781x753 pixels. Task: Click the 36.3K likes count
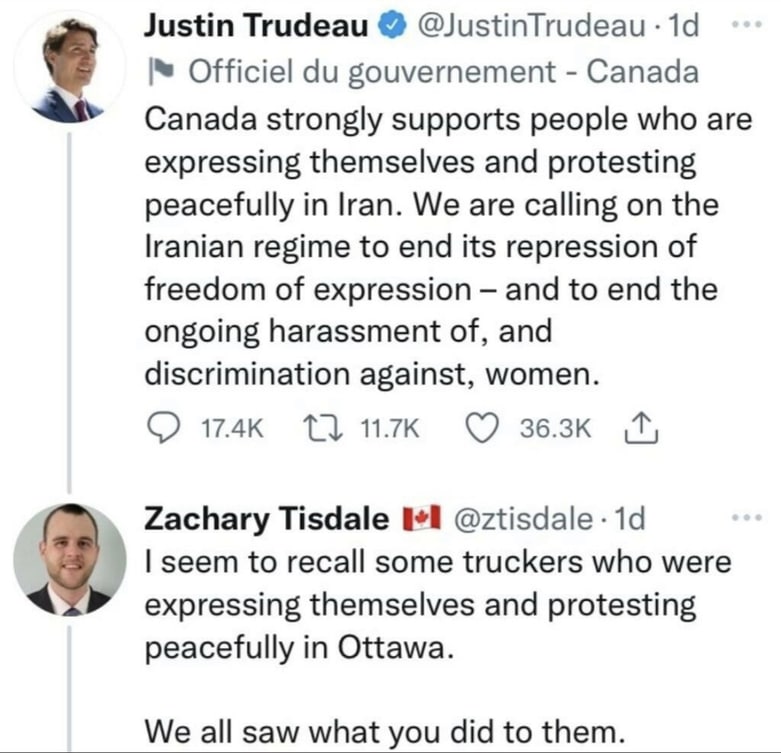pyautogui.click(x=556, y=429)
